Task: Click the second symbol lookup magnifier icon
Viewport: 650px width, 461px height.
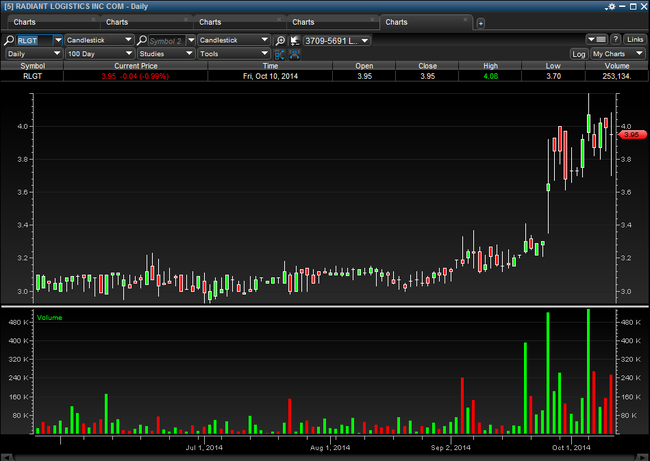Action: pyautogui.click(x=141, y=41)
